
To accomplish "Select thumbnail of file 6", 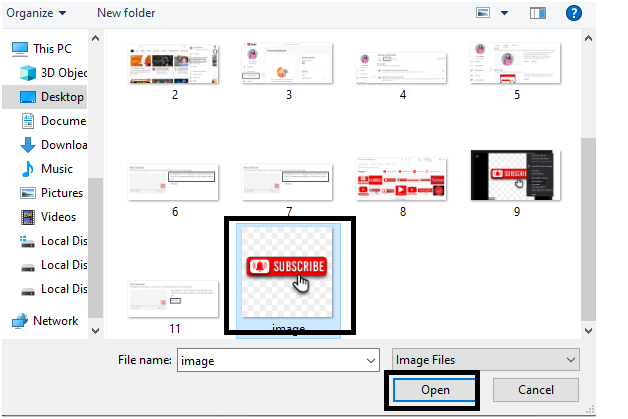I will (x=173, y=182).
